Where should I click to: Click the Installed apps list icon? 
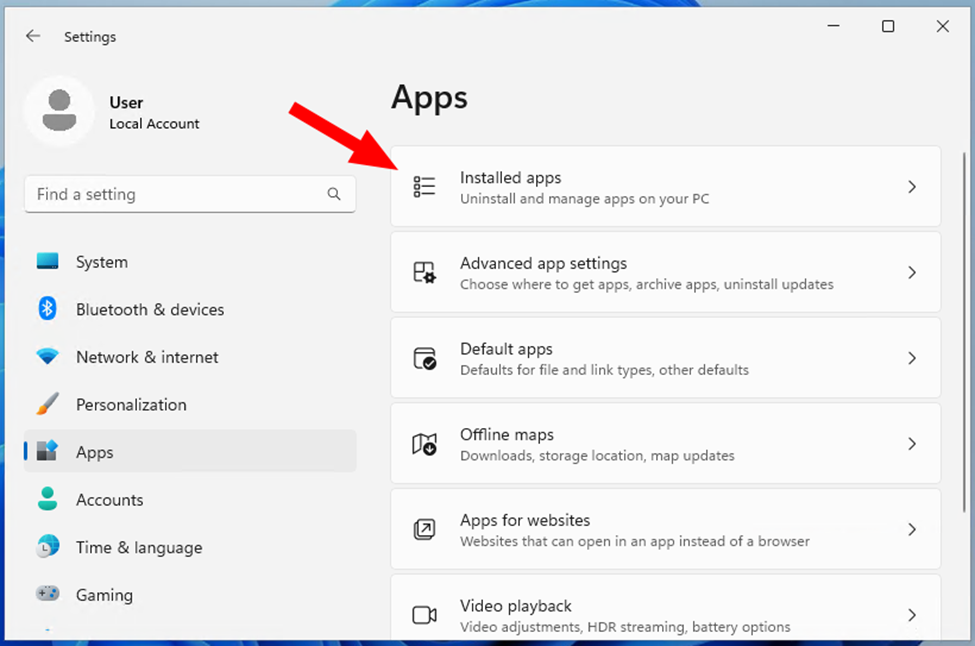point(424,187)
